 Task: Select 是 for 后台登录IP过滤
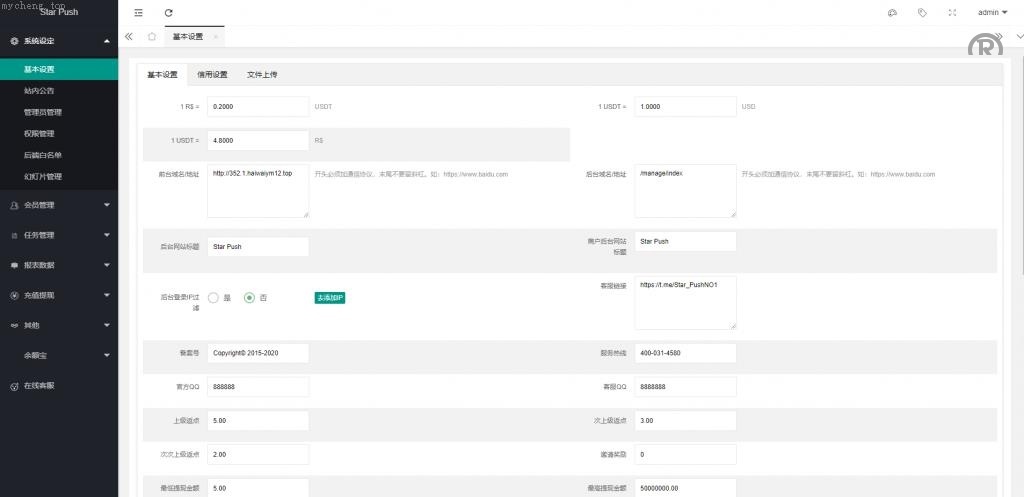pos(213,298)
